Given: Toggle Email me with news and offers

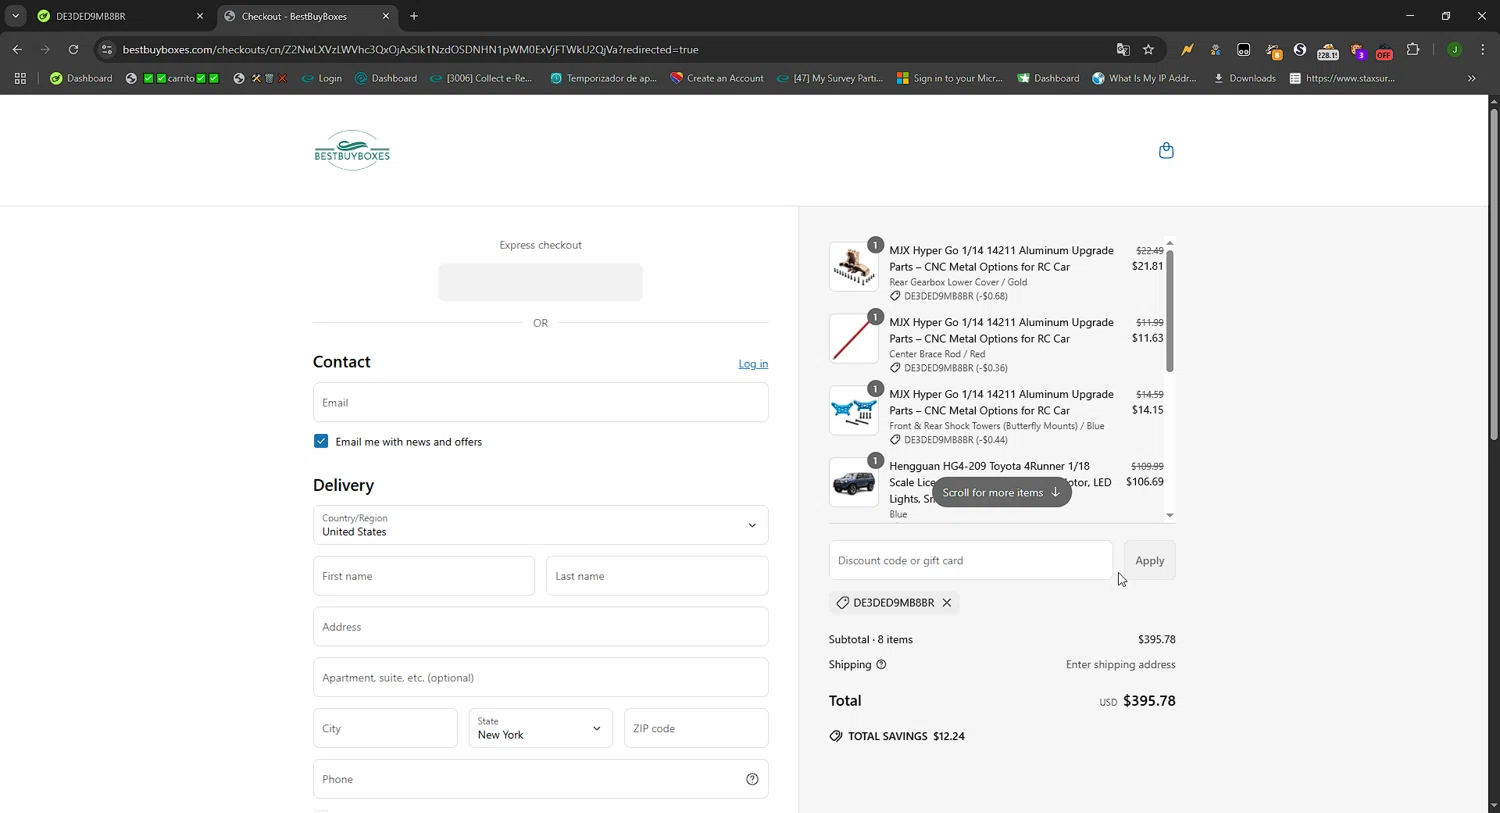Looking at the screenshot, I should pos(321,441).
